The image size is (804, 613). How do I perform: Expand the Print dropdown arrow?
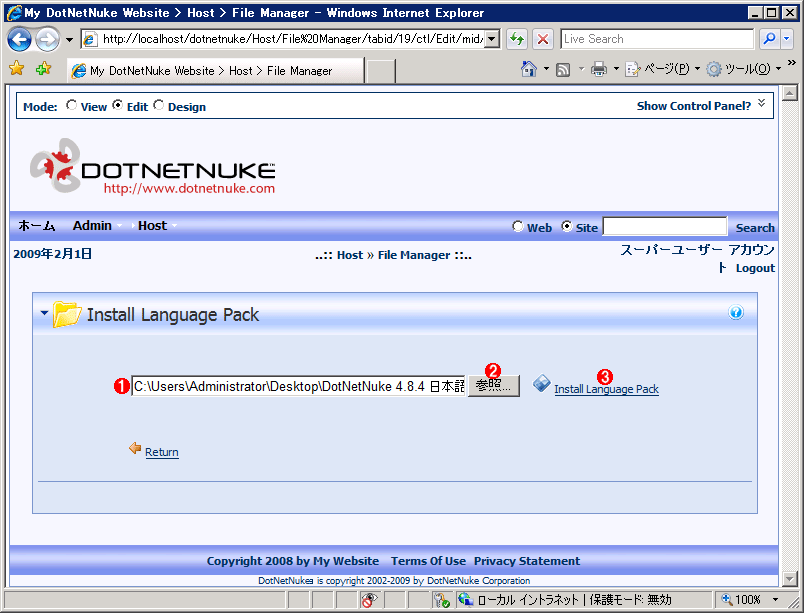[616, 69]
